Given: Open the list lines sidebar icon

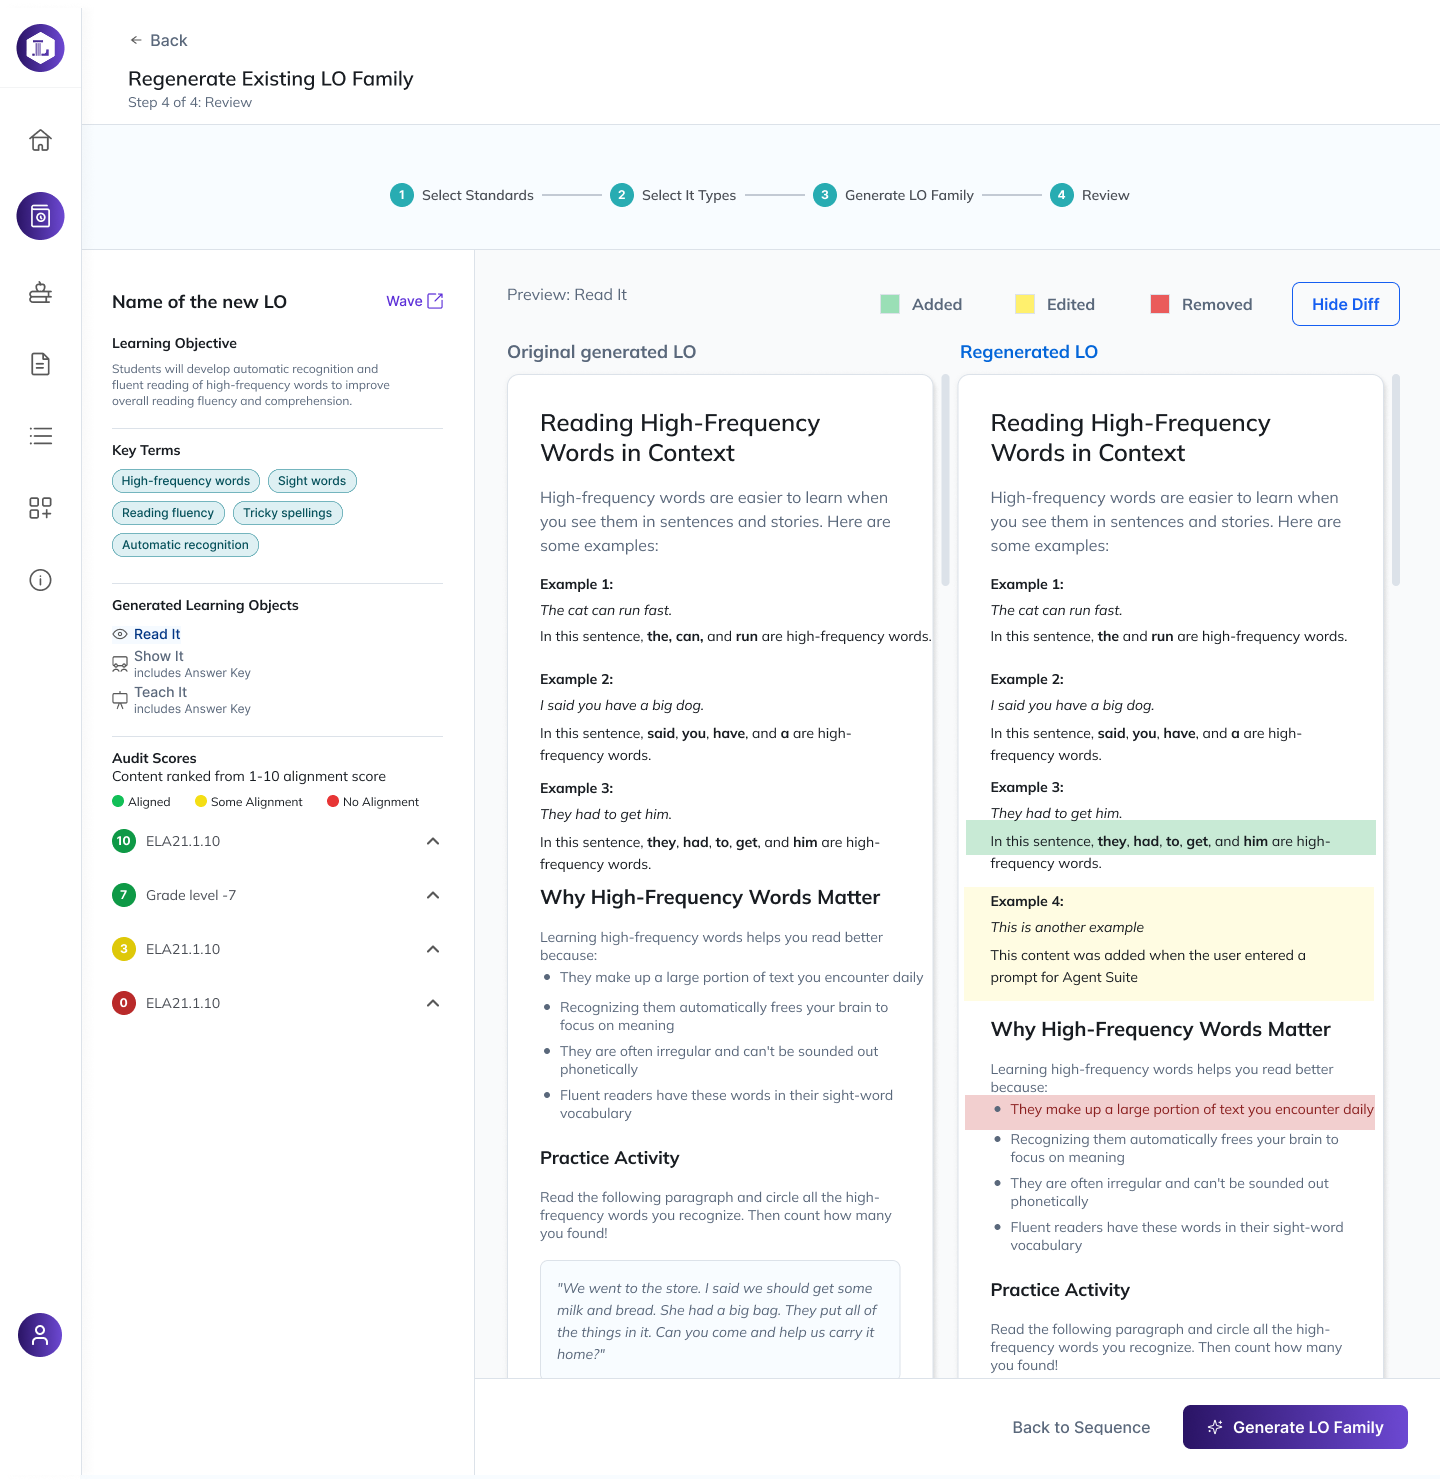Looking at the screenshot, I should pyautogui.click(x=40, y=436).
